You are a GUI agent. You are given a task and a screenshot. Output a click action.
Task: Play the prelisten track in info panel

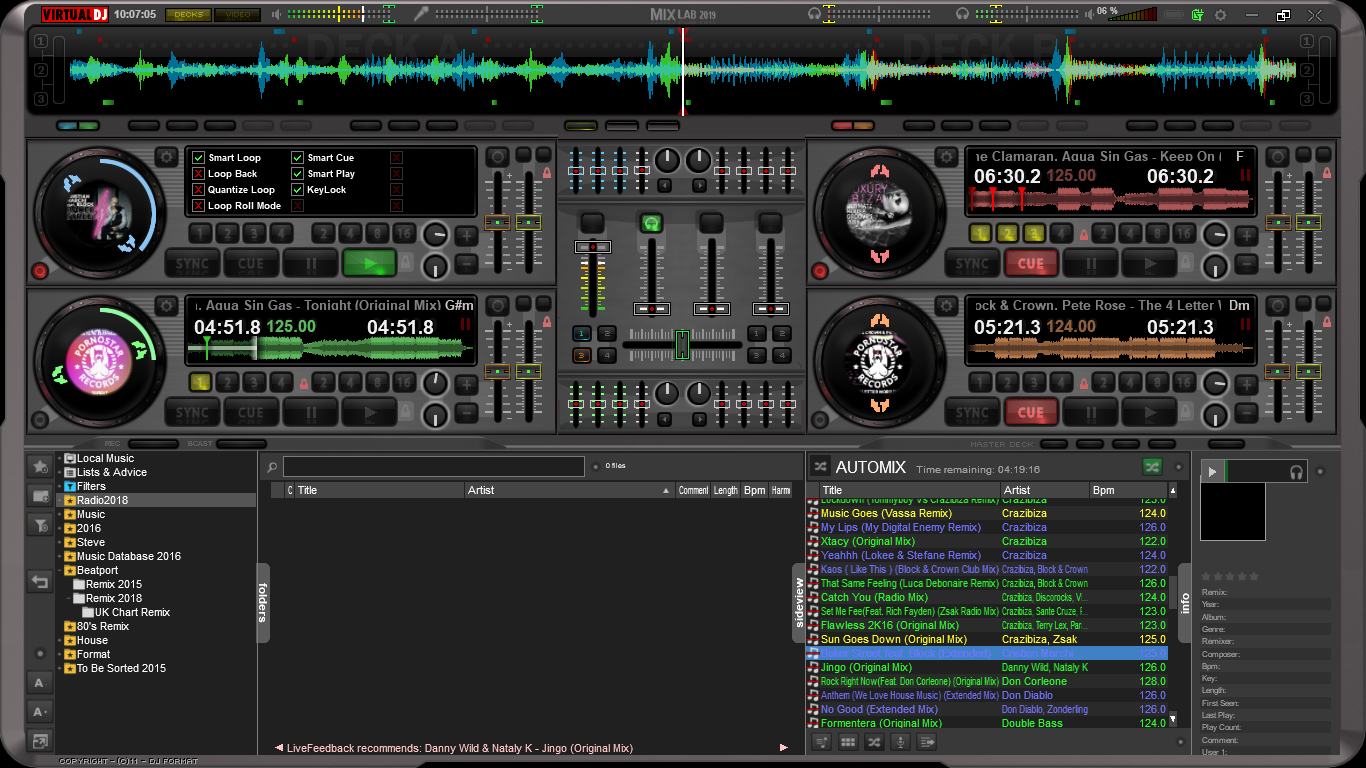(x=1212, y=472)
